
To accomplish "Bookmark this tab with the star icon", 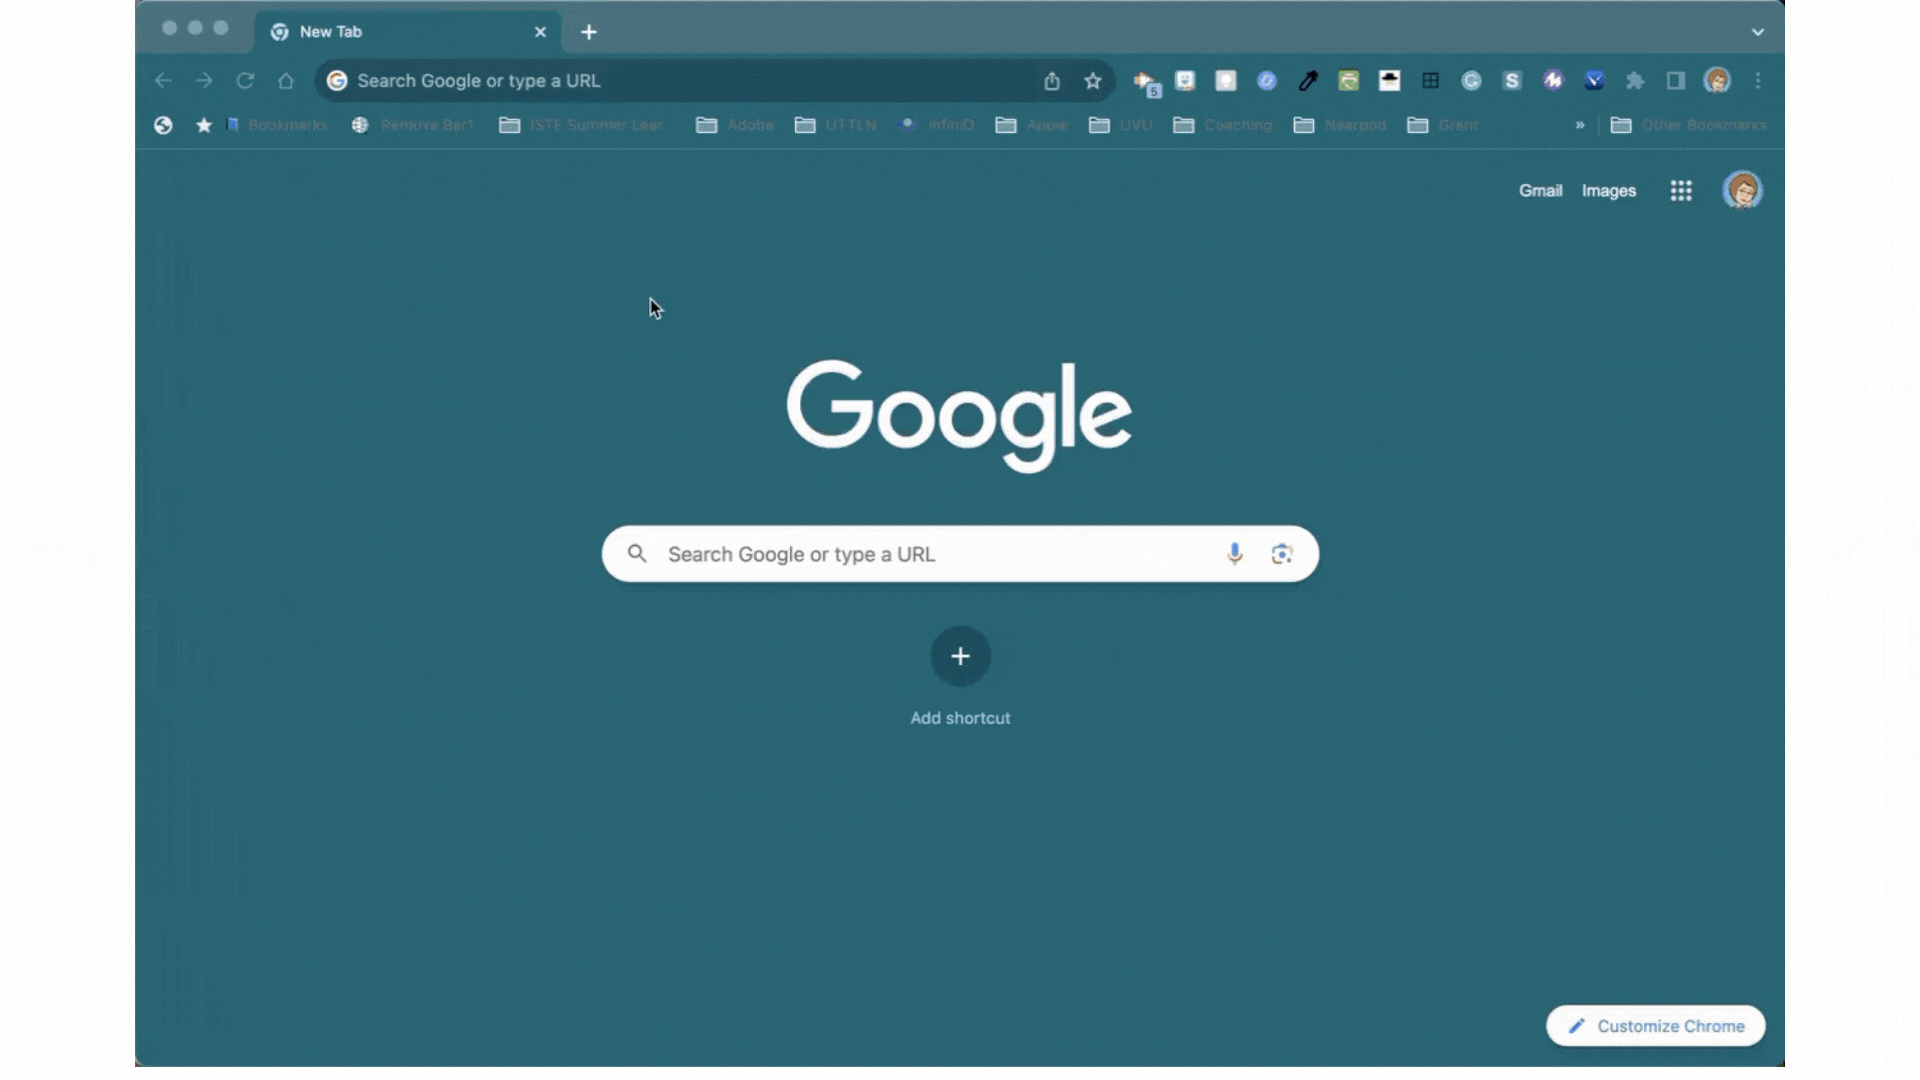I will [x=1093, y=81].
